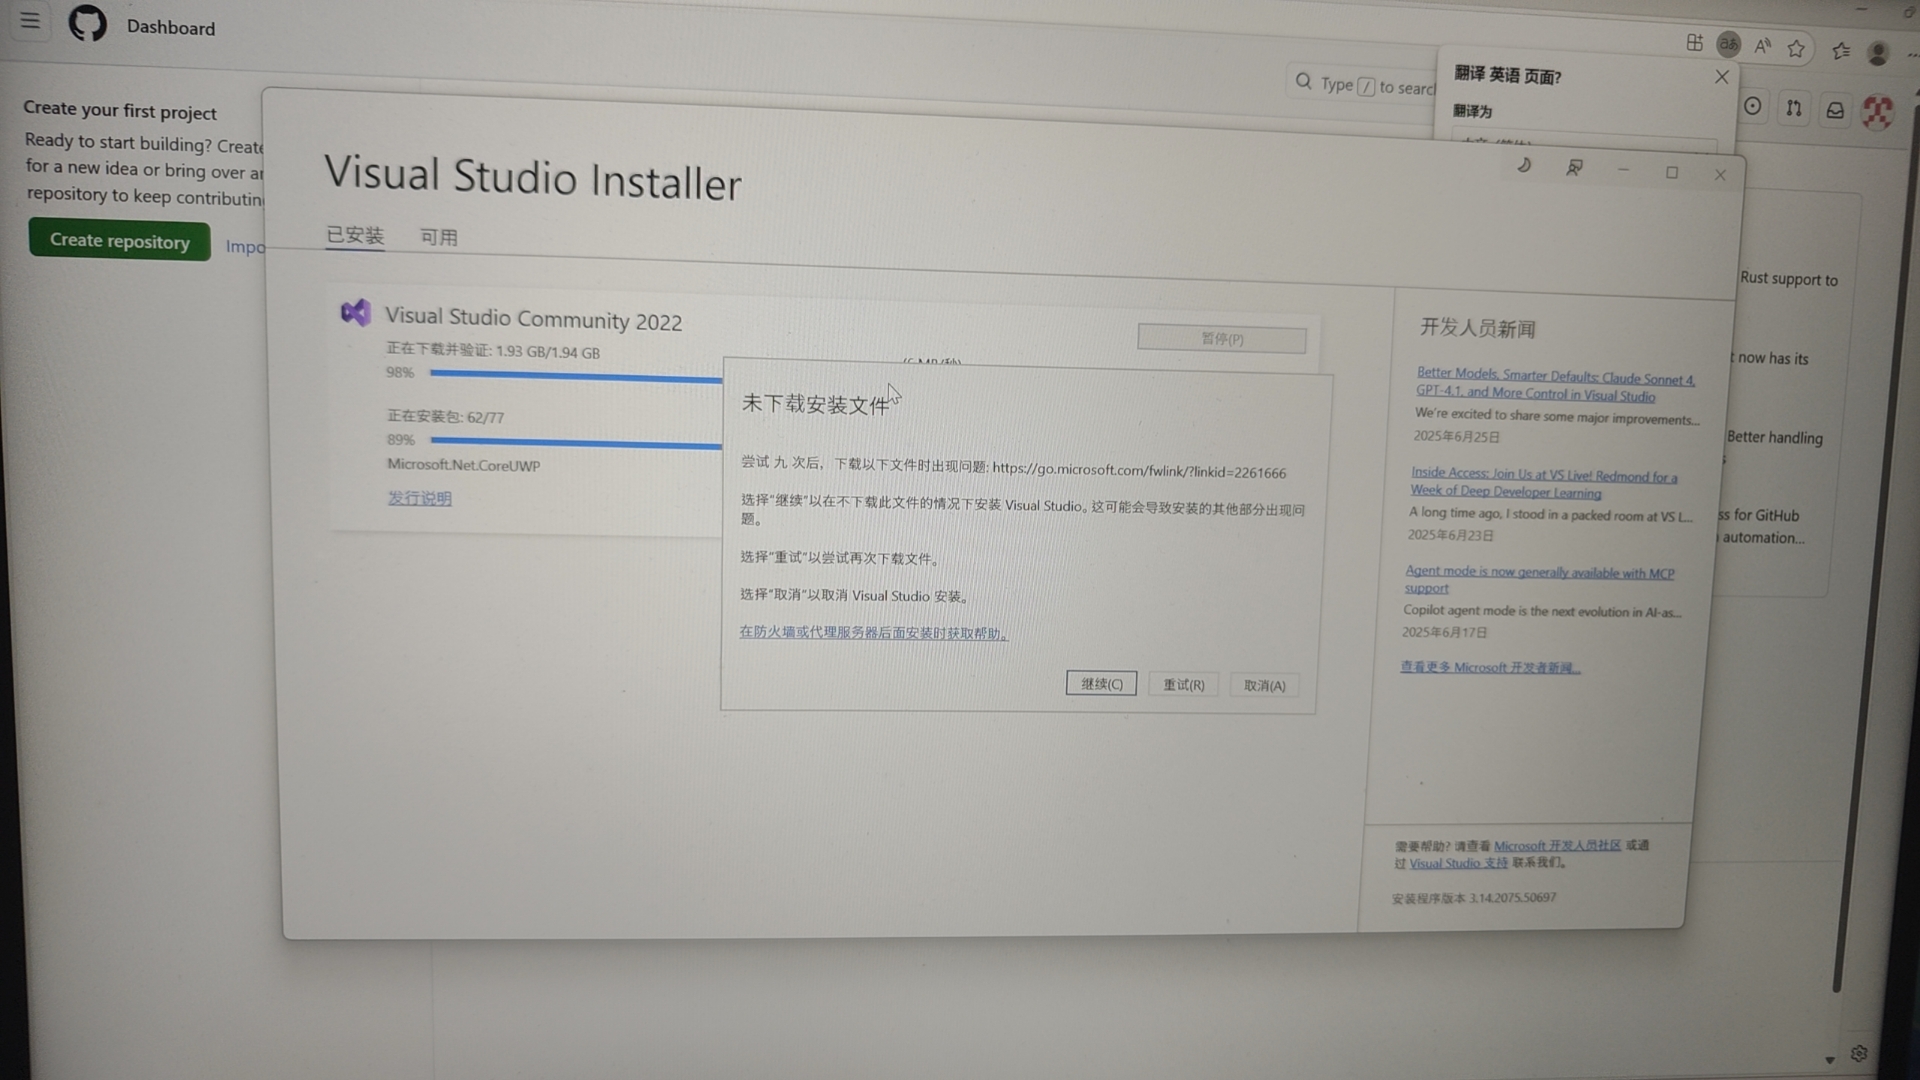Click the Microsoft.Net.CoreUWP package name
Image resolution: width=1920 pixels, height=1080 pixels.
click(463, 465)
